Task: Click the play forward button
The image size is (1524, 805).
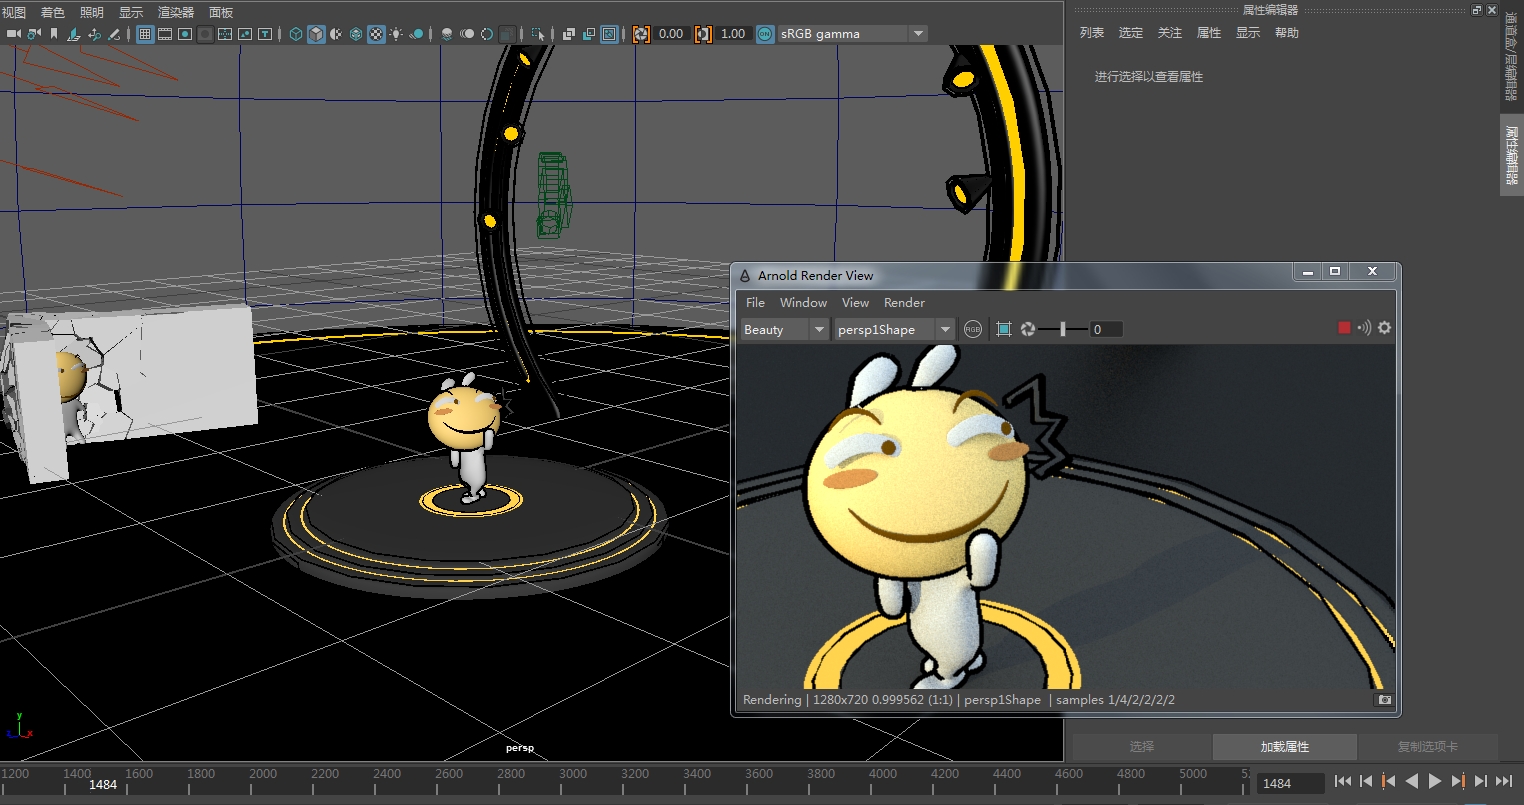Action: tap(1435, 781)
